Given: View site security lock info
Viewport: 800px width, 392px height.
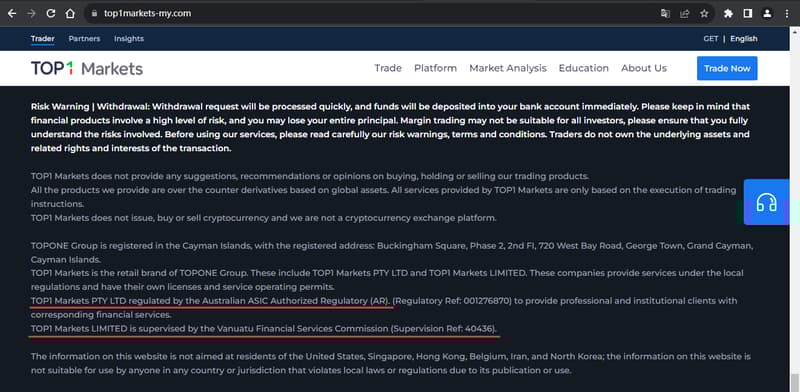Looking at the screenshot, I should tap(94, 14).
